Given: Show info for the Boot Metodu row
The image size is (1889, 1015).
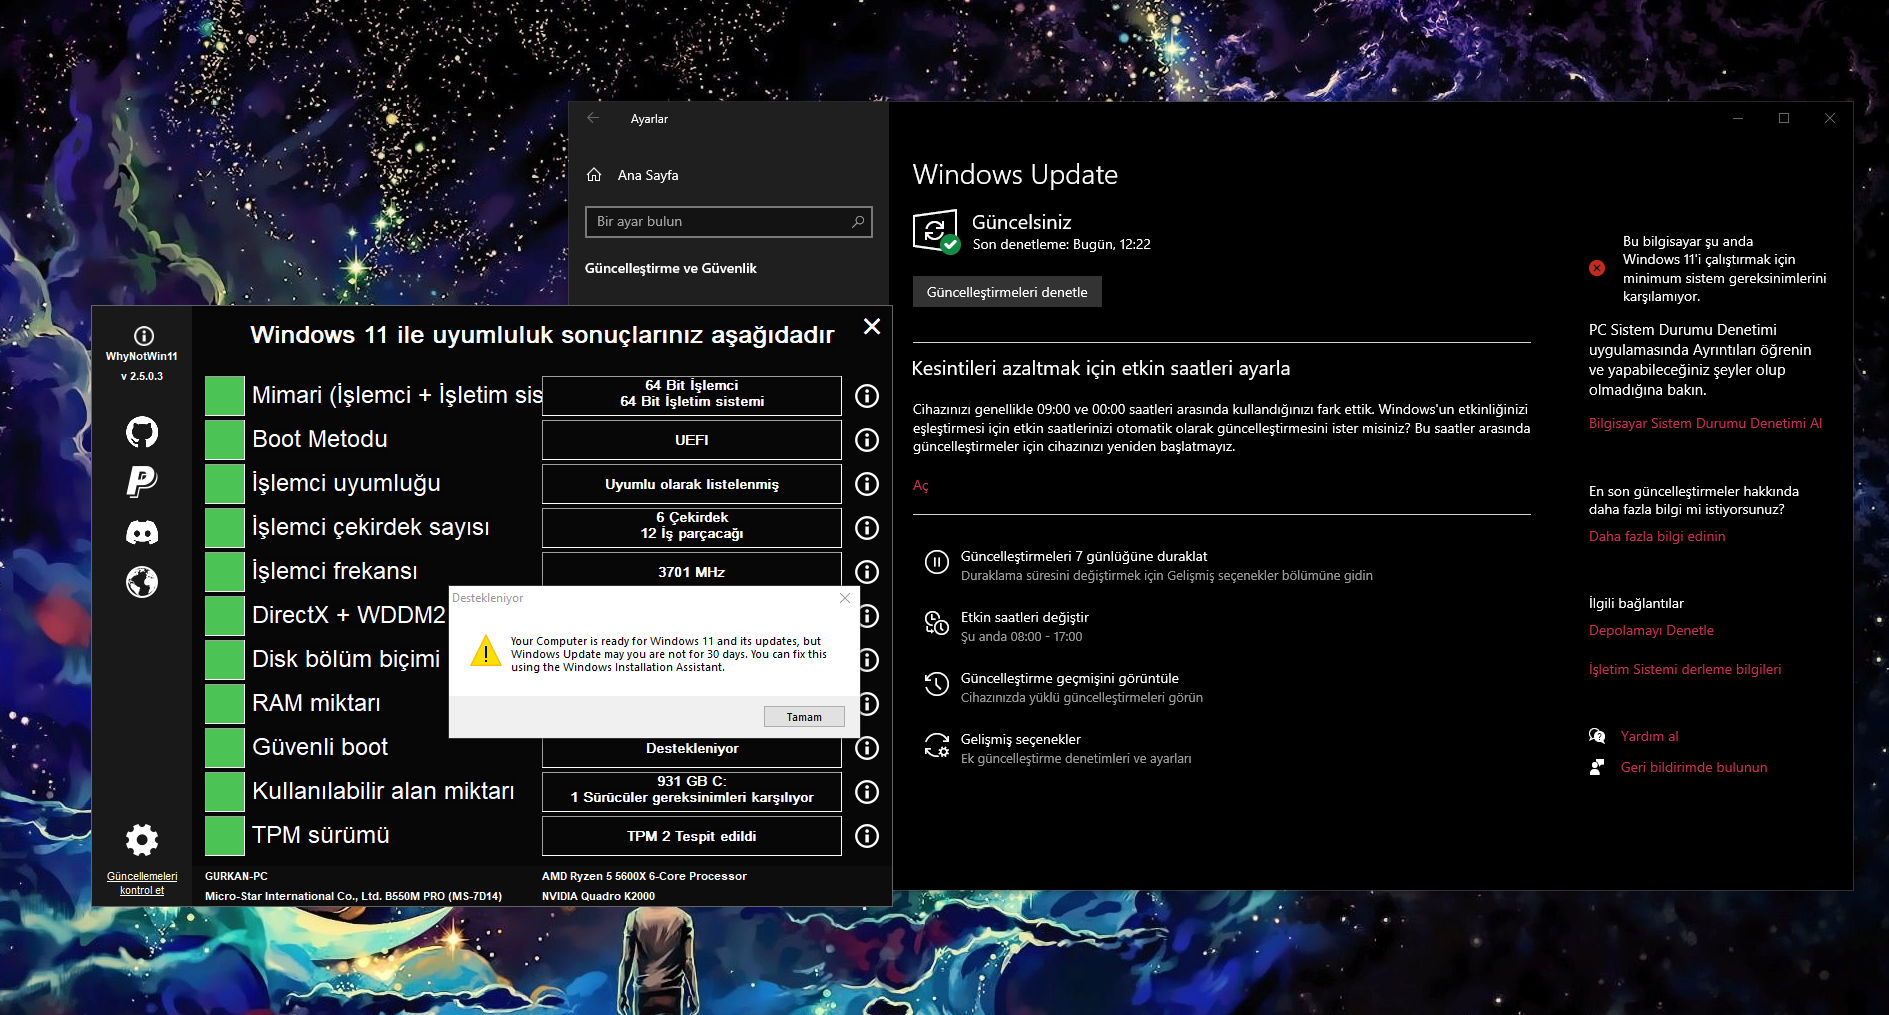Looking at the screenshot, I should [x=867, y=440].
